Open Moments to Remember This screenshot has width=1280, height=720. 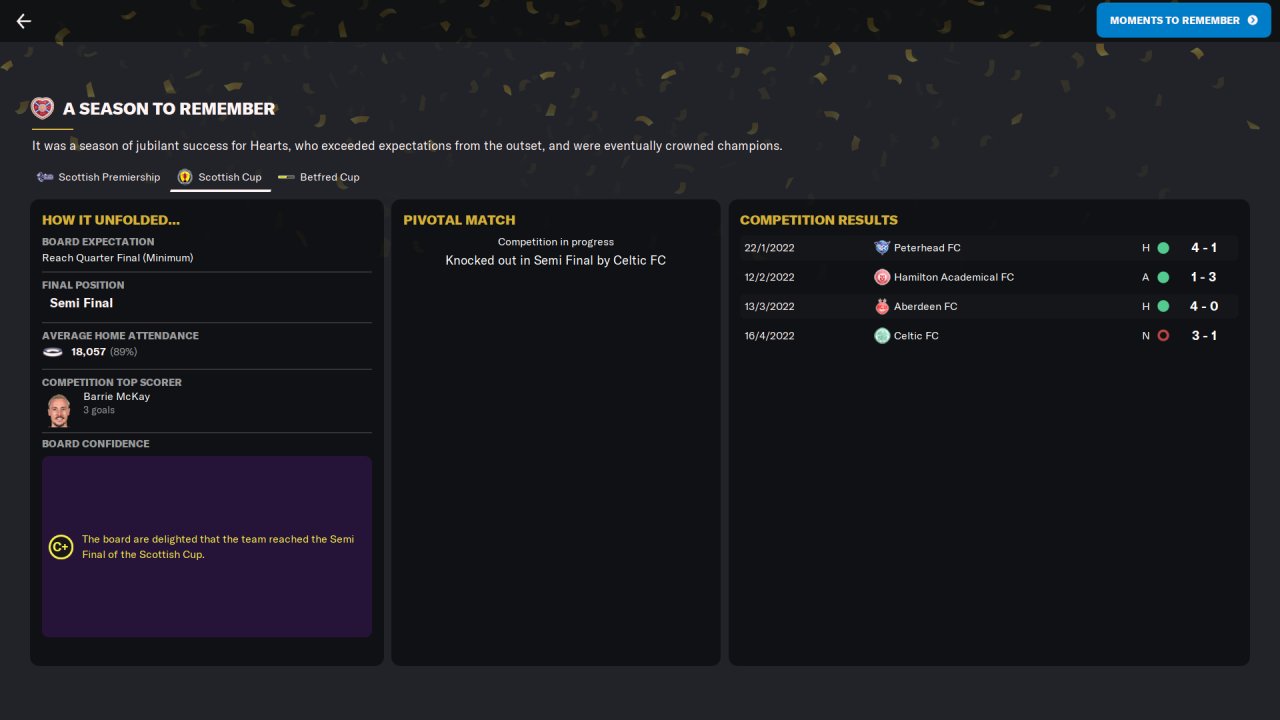tap(1183, 20)
